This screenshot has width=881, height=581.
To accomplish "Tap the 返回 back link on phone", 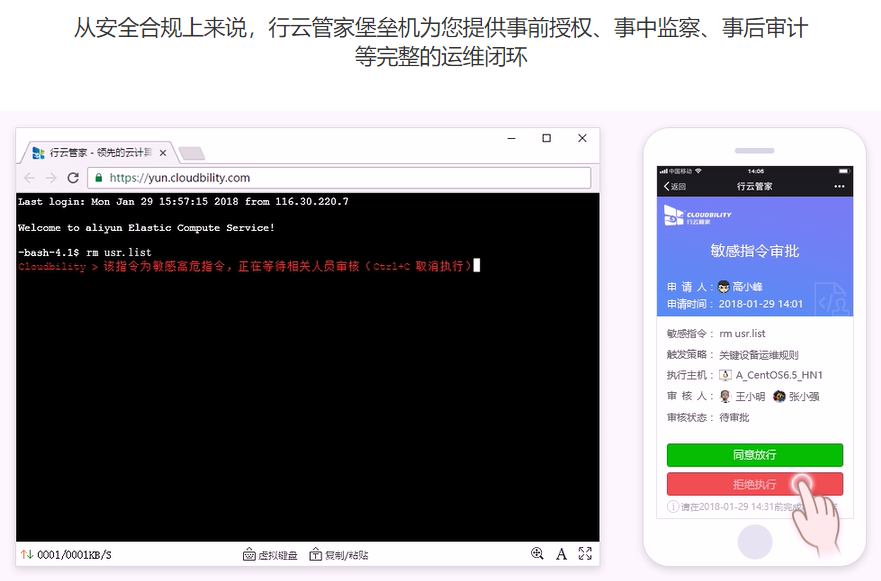I will tap(675, 187).
